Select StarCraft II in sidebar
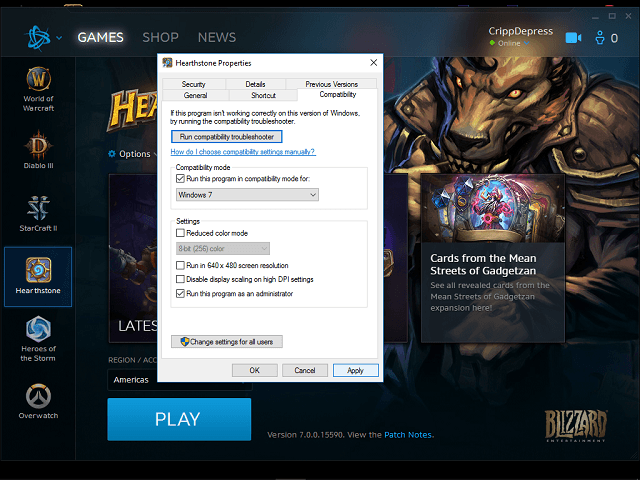 tap(38, 213)
